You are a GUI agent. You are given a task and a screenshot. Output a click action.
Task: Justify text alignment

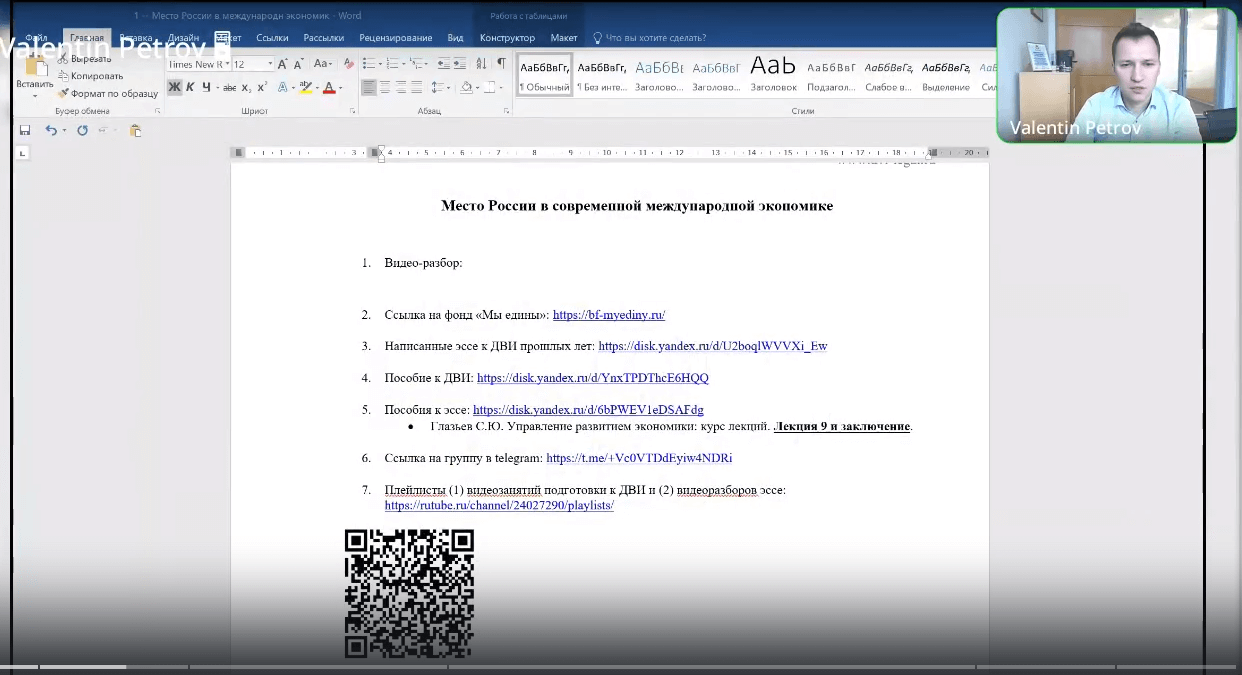click(x=416, y=88)
